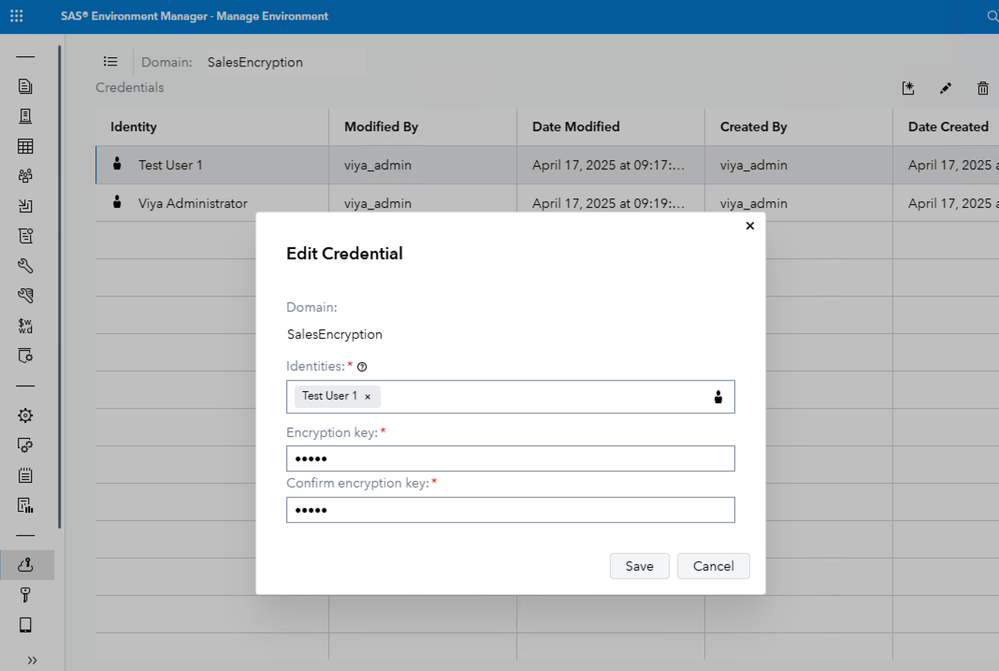Open the mobile device icon in sidebar
The height and width of the screenshot is (671, 999).
[x=25, y=624]
